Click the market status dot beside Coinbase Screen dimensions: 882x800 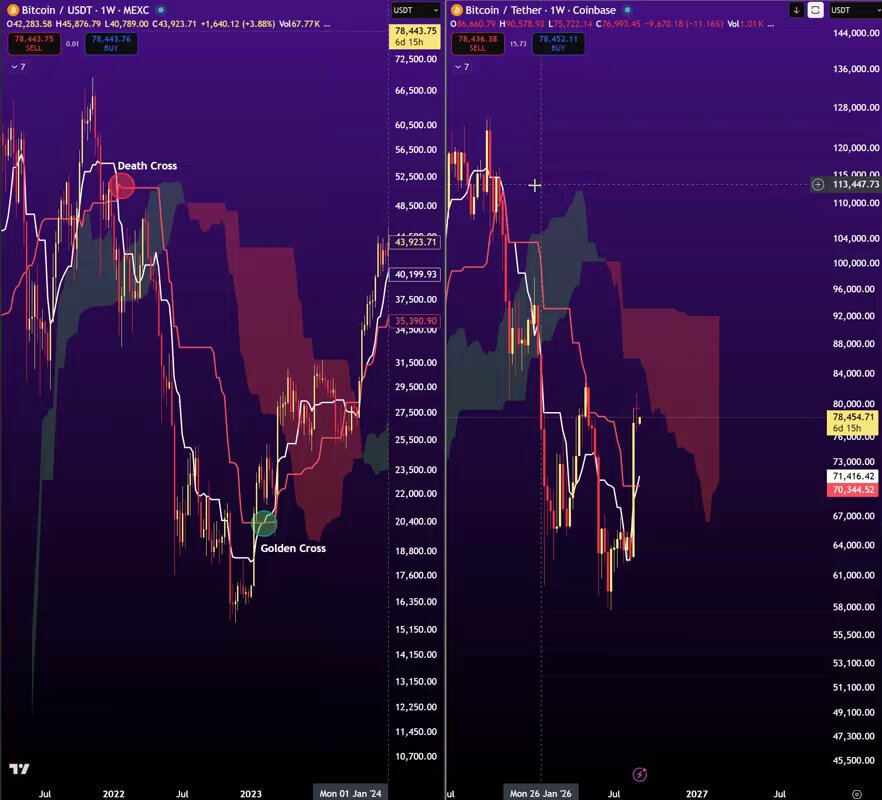(627, 10)
